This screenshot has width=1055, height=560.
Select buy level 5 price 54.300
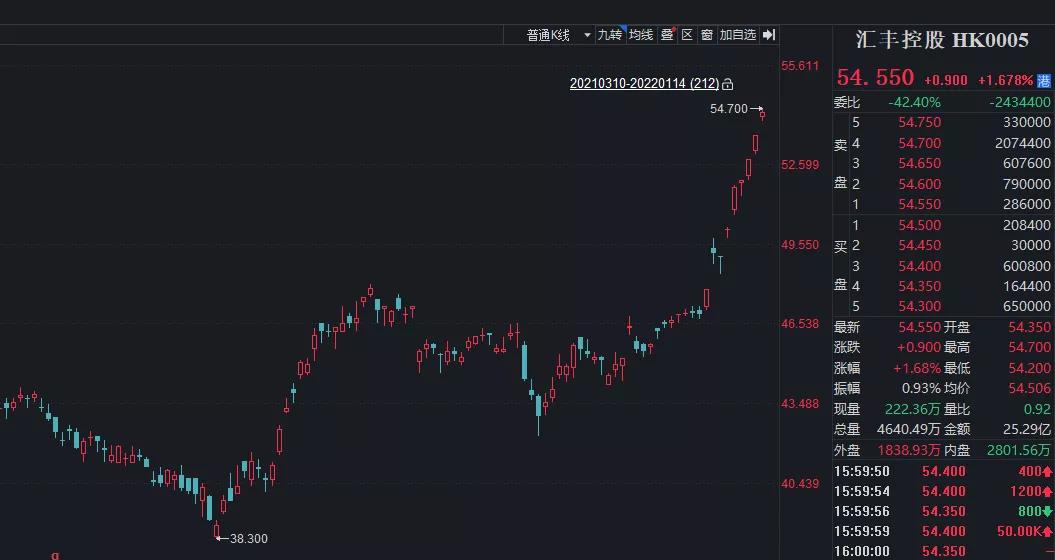pos(919,306)
